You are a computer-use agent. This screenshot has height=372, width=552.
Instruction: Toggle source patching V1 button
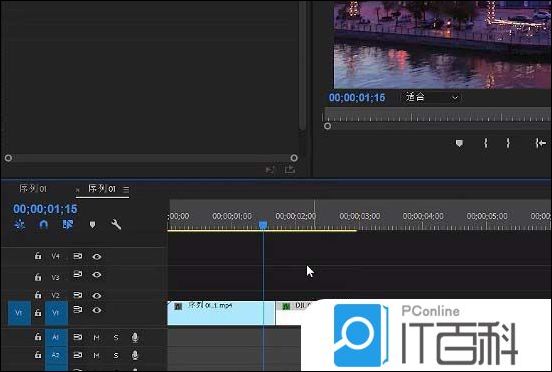(x=19, y=313)
